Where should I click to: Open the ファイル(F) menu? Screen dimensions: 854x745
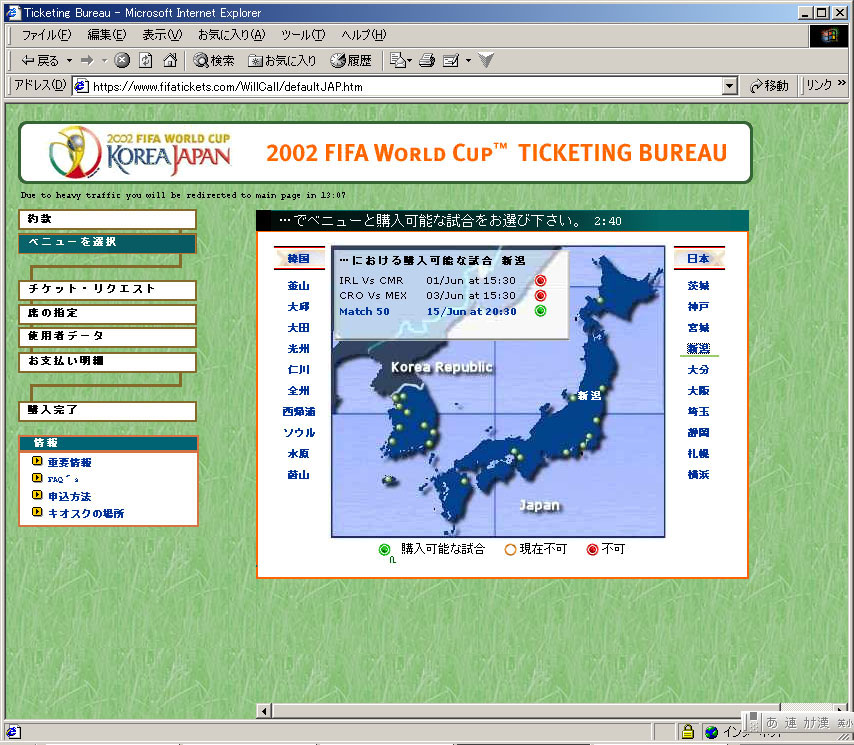pyautogui.click(x=46, y=35)
